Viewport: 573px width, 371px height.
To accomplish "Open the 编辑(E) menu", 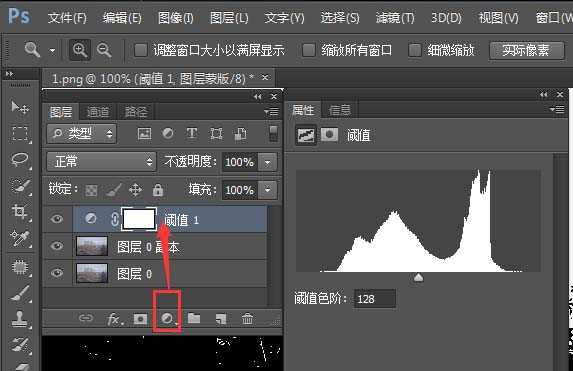I will coord(122,18).
